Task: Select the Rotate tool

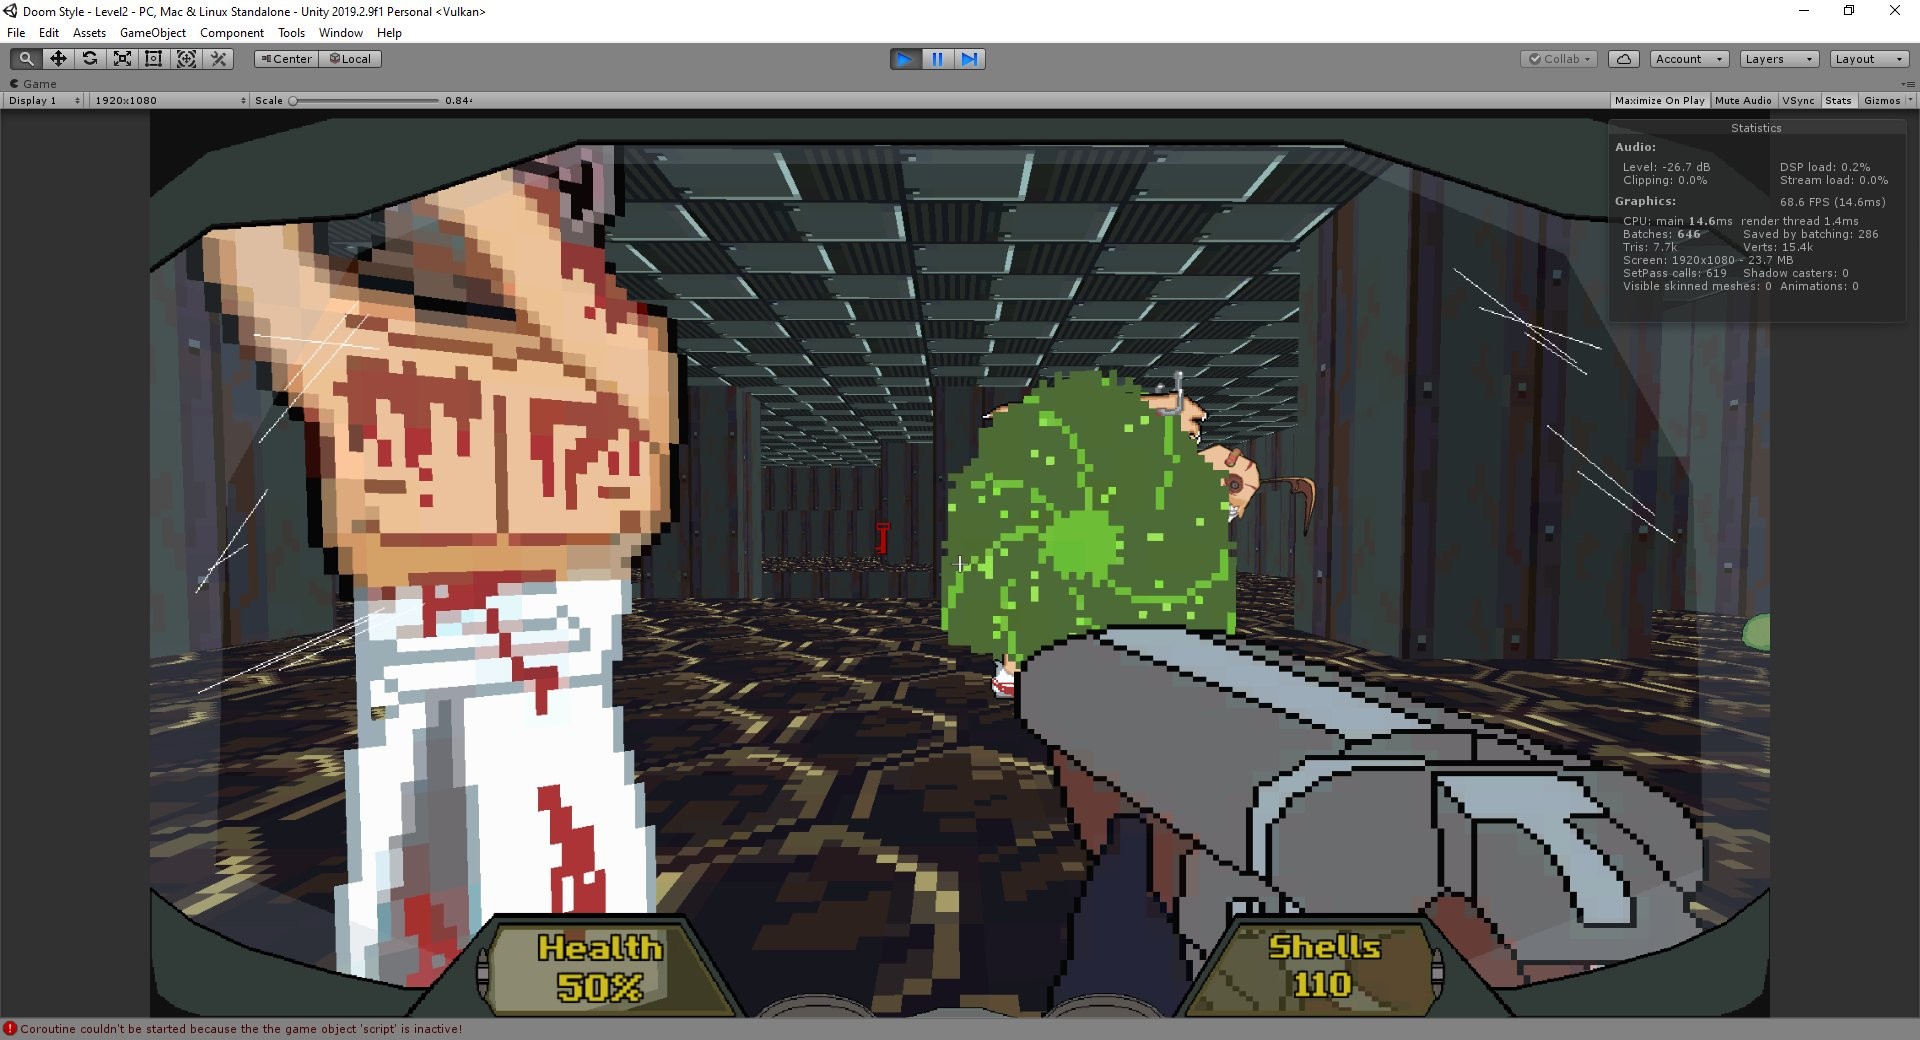Action: click(x=90, y=59)
